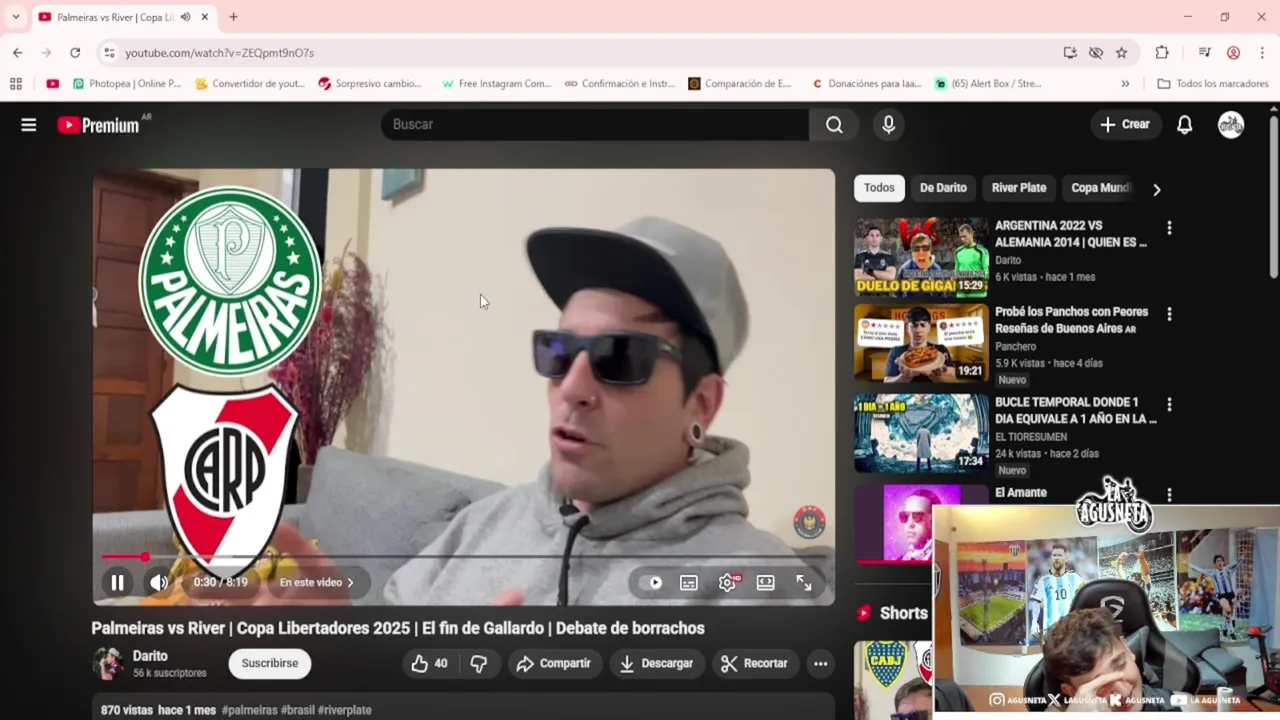Image resolution: width=1280 pixels, height=720 pixels.
Task: Click the #palmeiras hashtag
Action: (249, 710)
